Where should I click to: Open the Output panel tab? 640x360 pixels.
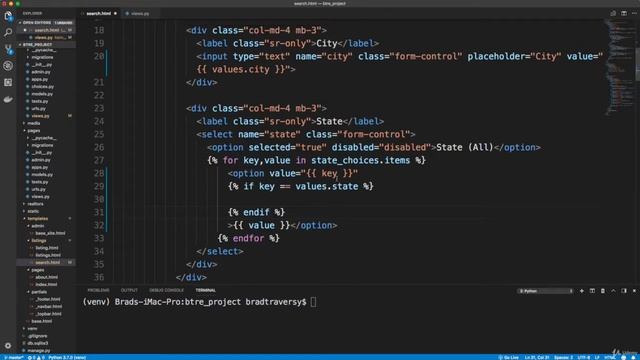coord(129,290)
